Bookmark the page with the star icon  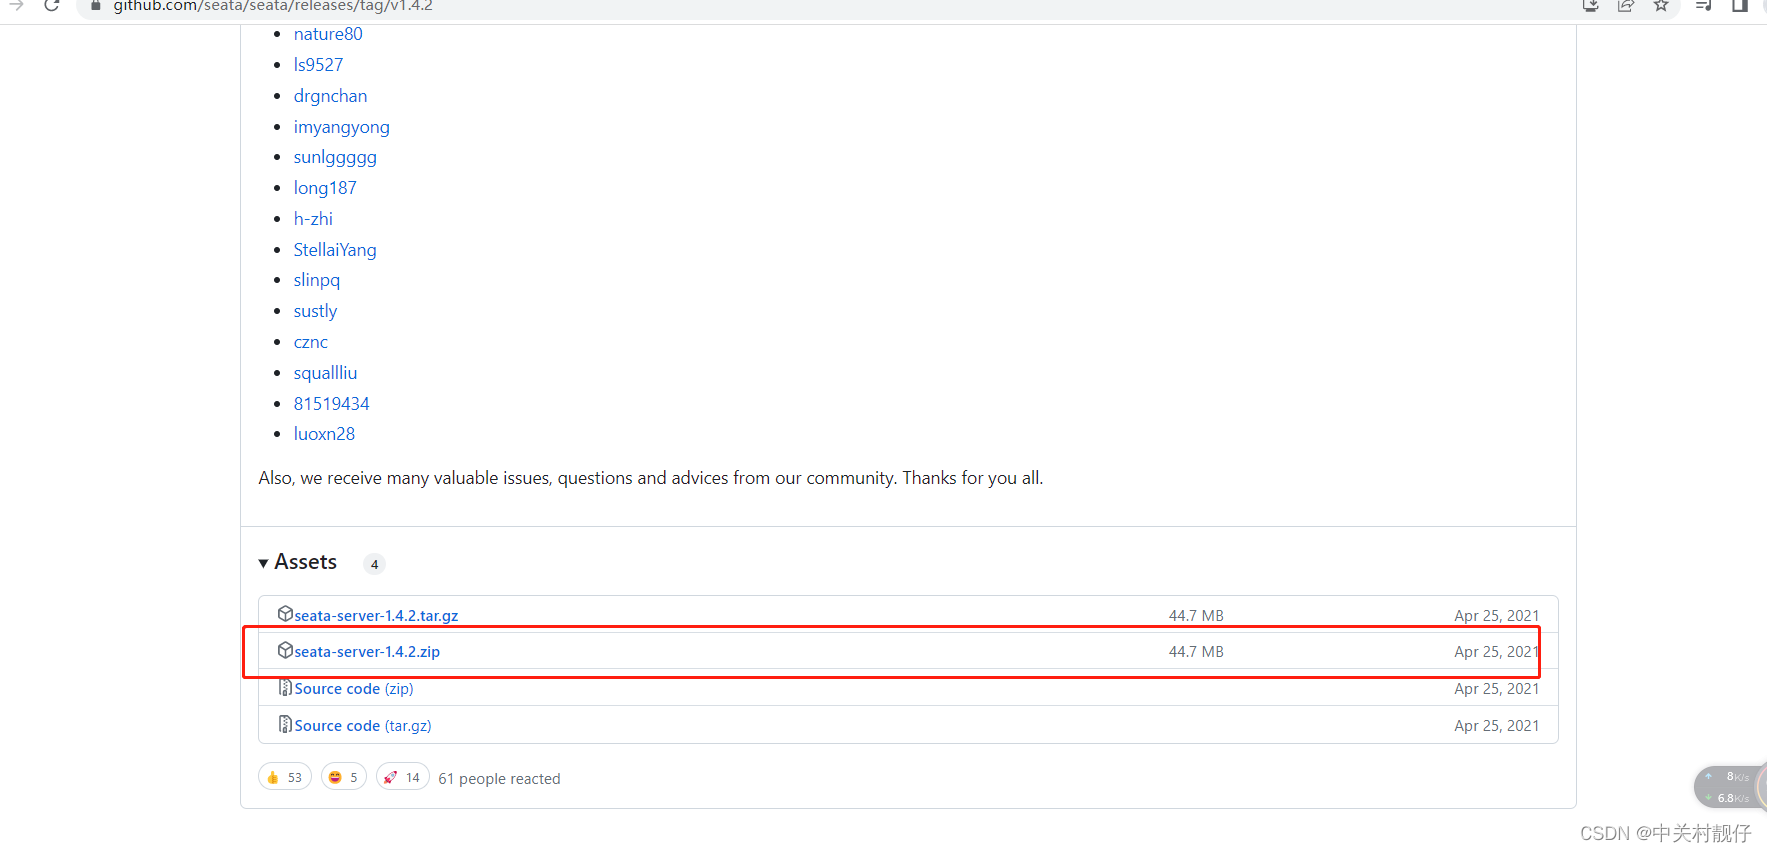point(1661,6)
